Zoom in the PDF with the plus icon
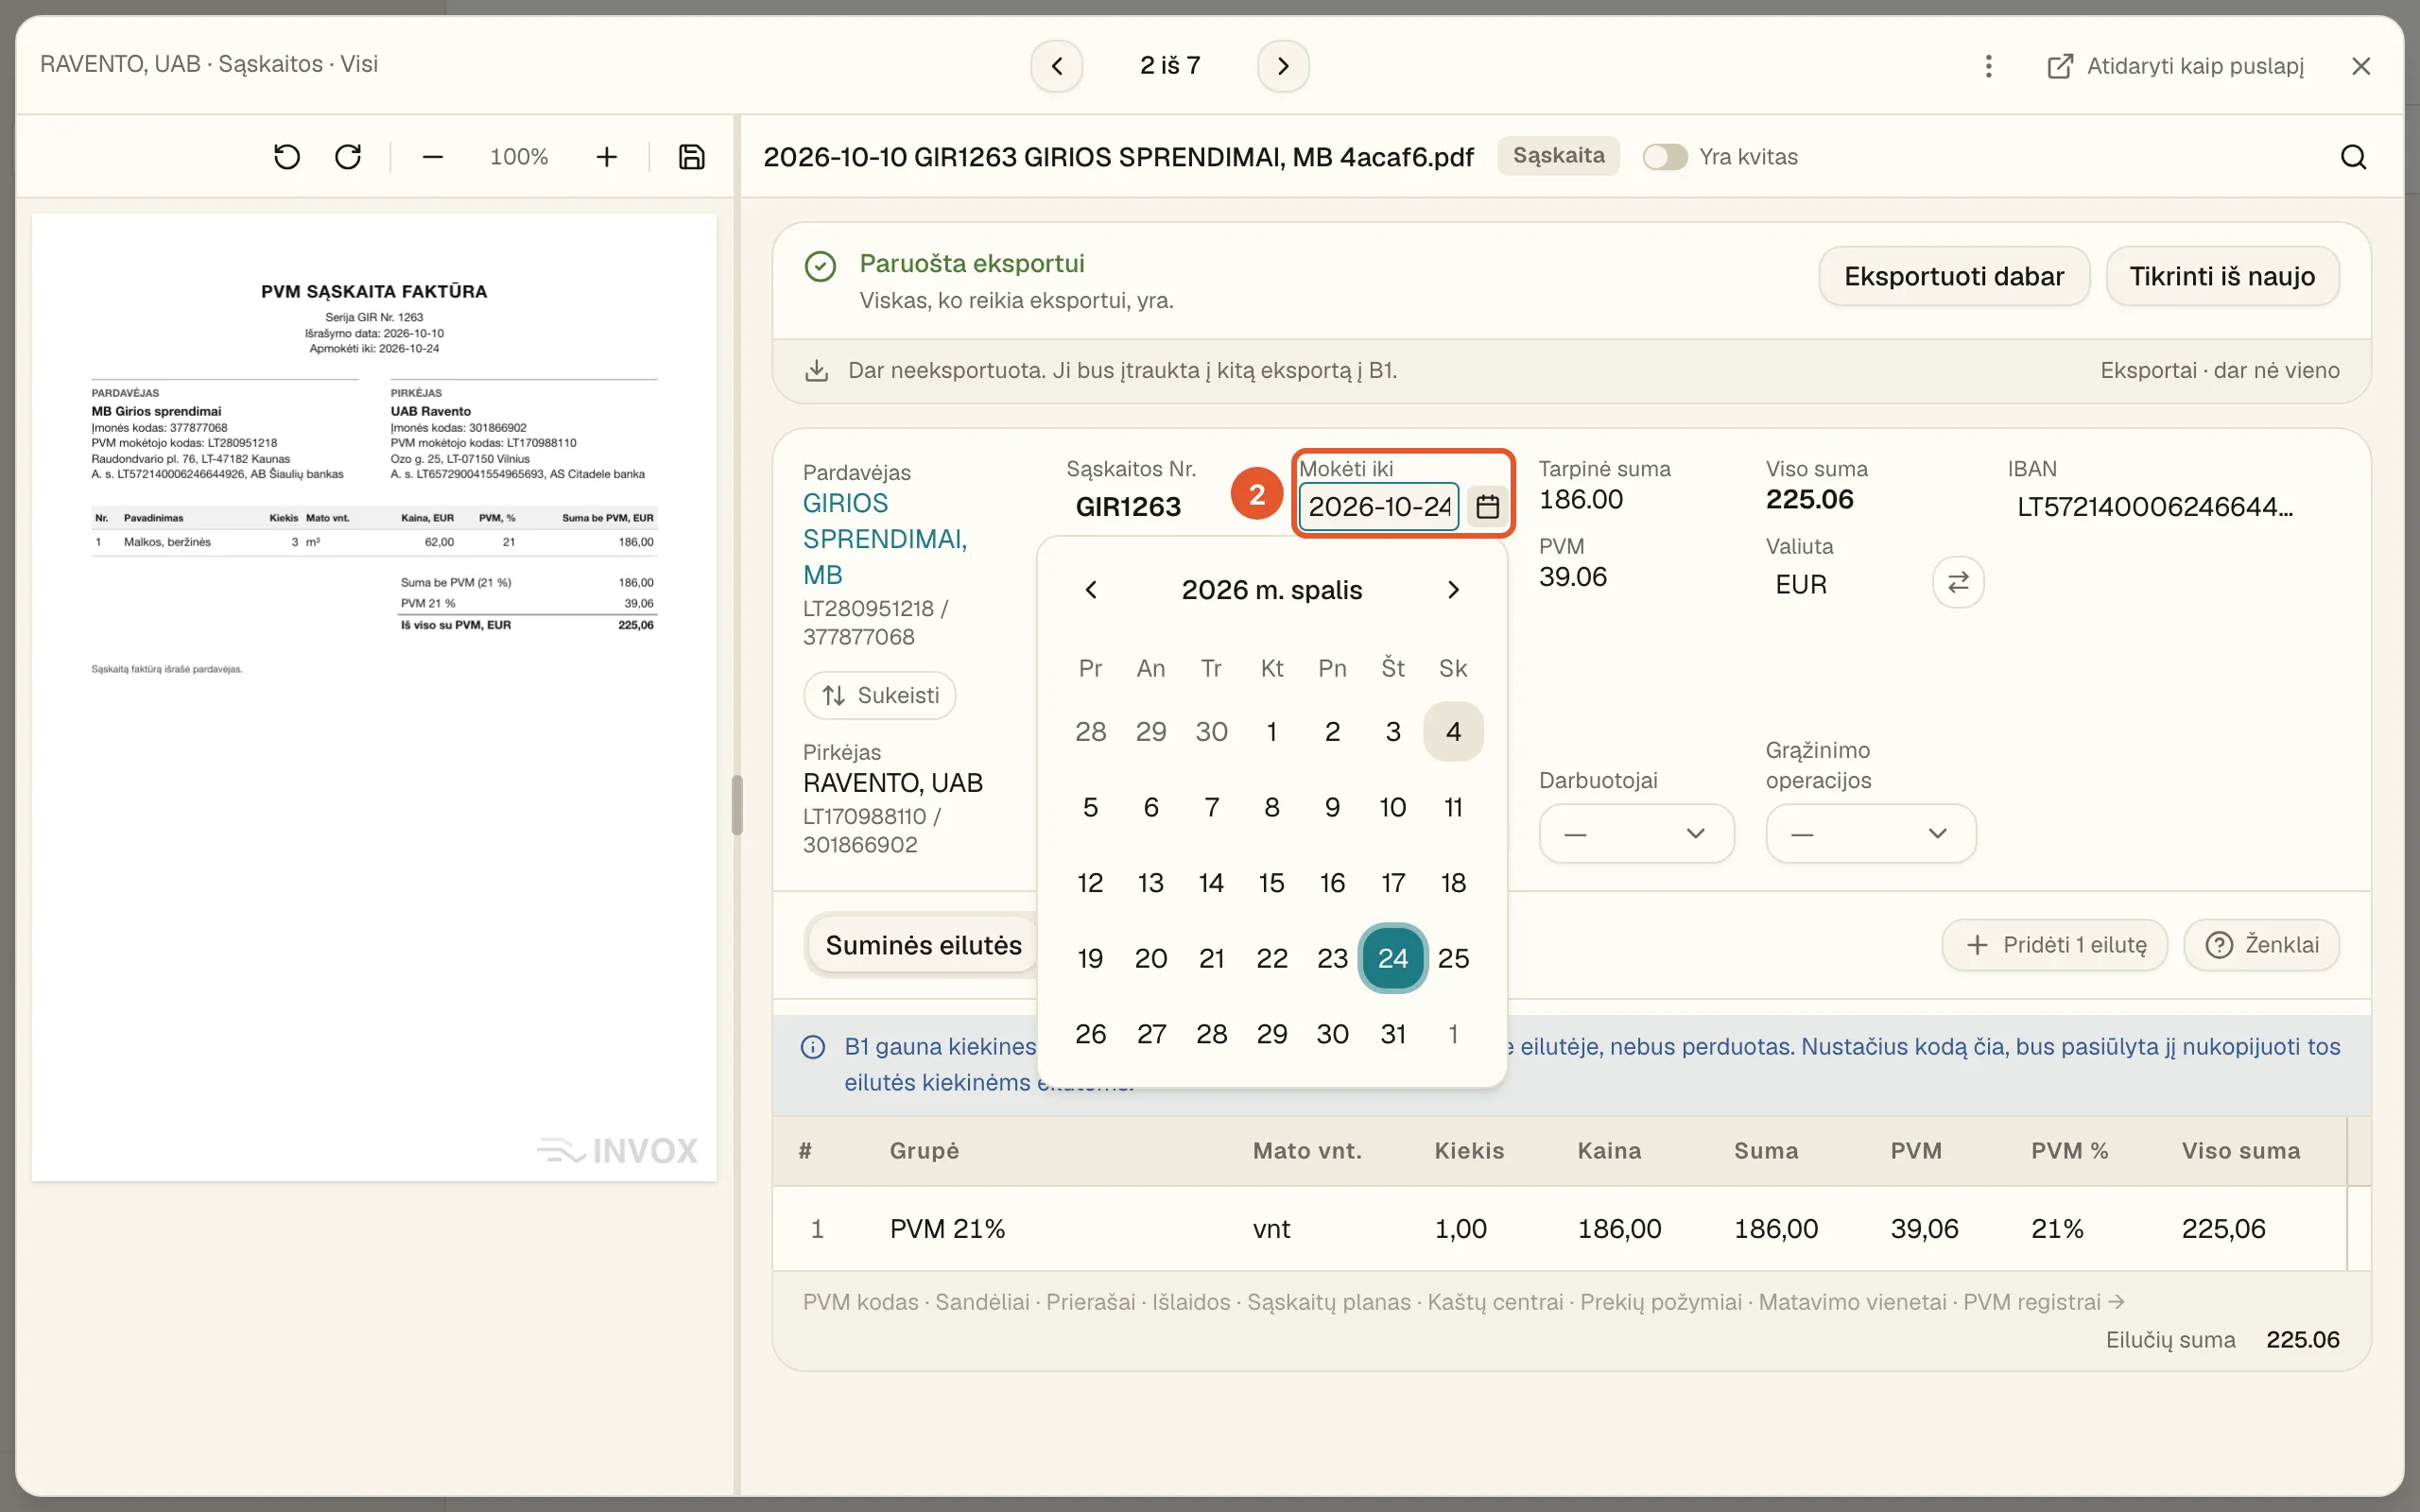The height and width of the screenshot is (1512, 2420). (606, 157)
